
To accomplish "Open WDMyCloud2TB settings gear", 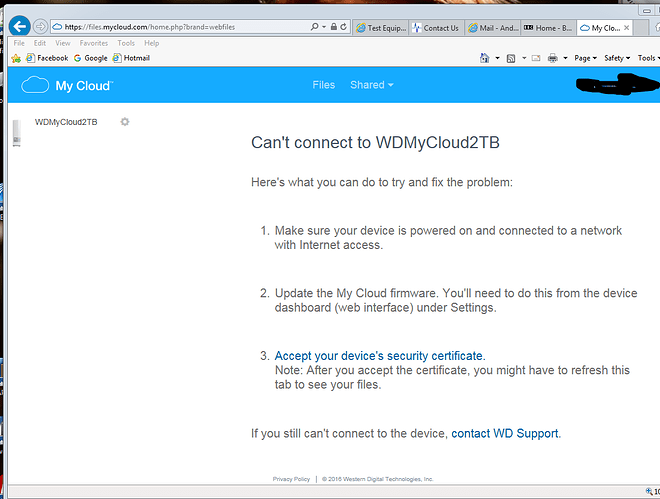I will pyautogui.click(x=125, y=122).
